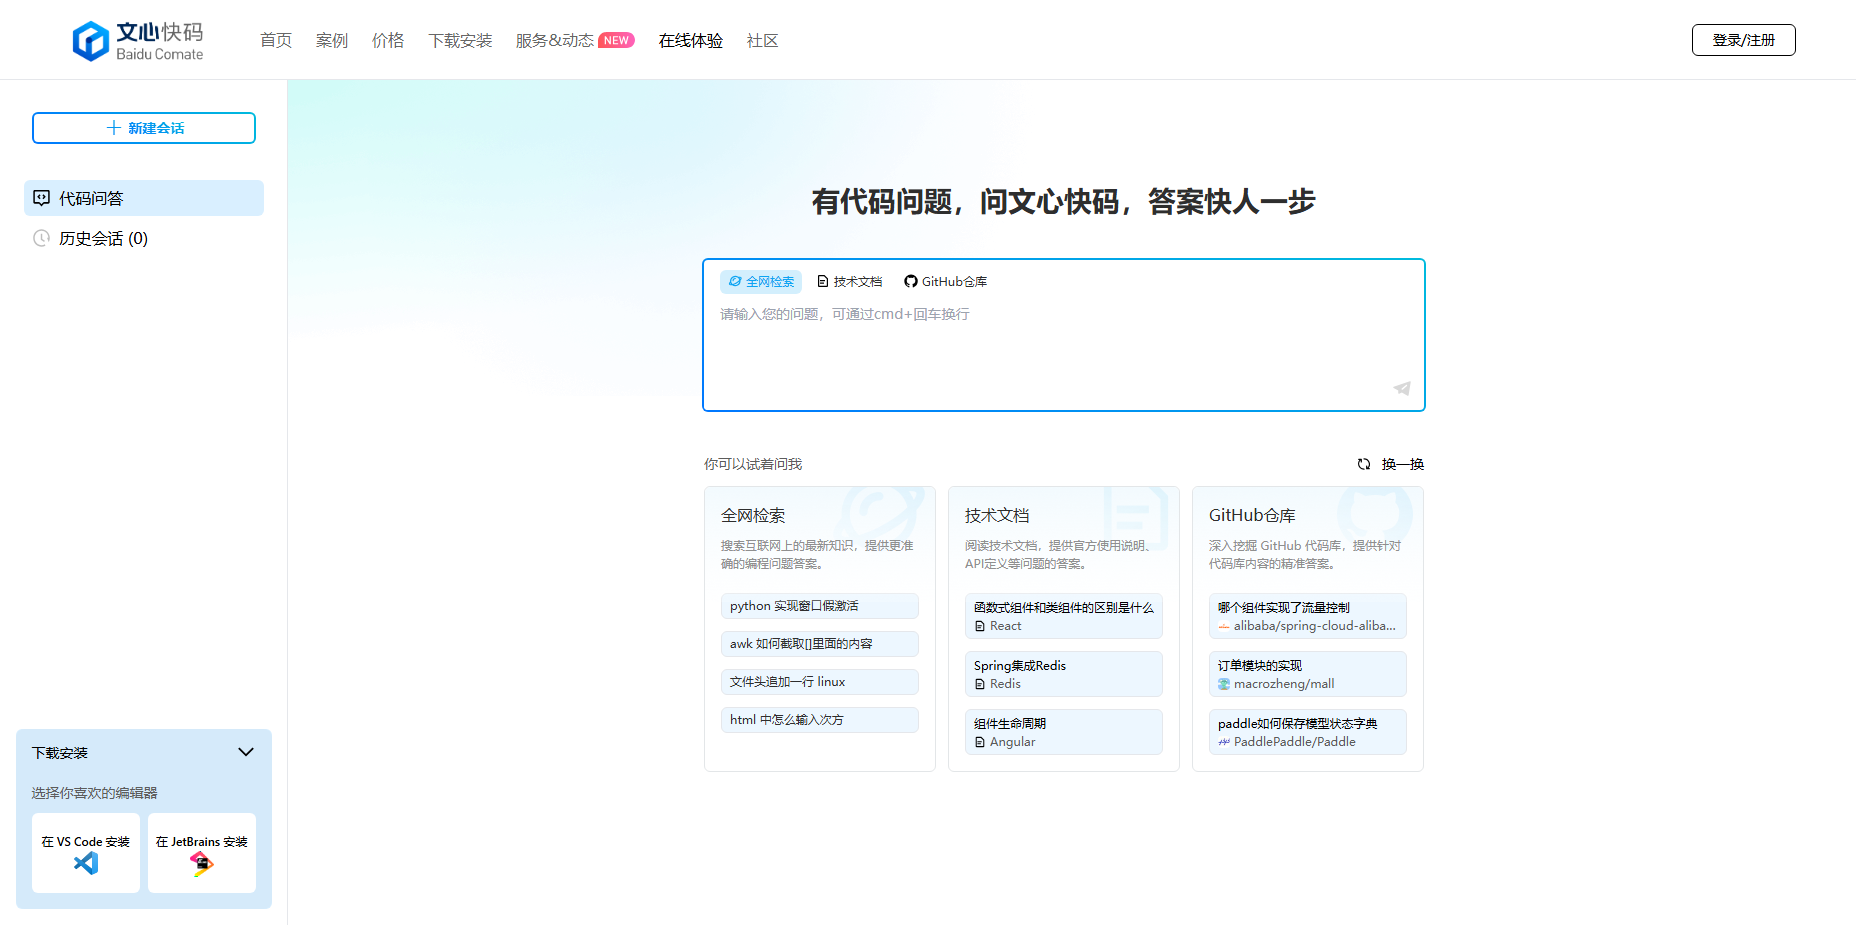
Task: Click the 全网检索 card heading
Action: (753, 516)
